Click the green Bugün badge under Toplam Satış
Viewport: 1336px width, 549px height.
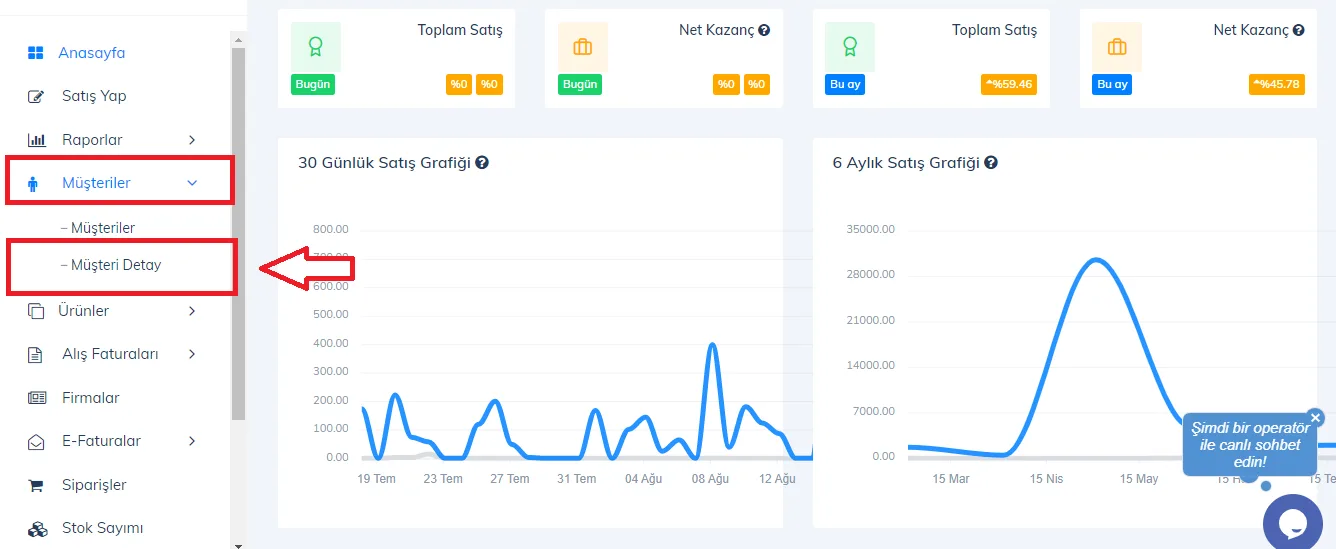click(x=313, y=85)
